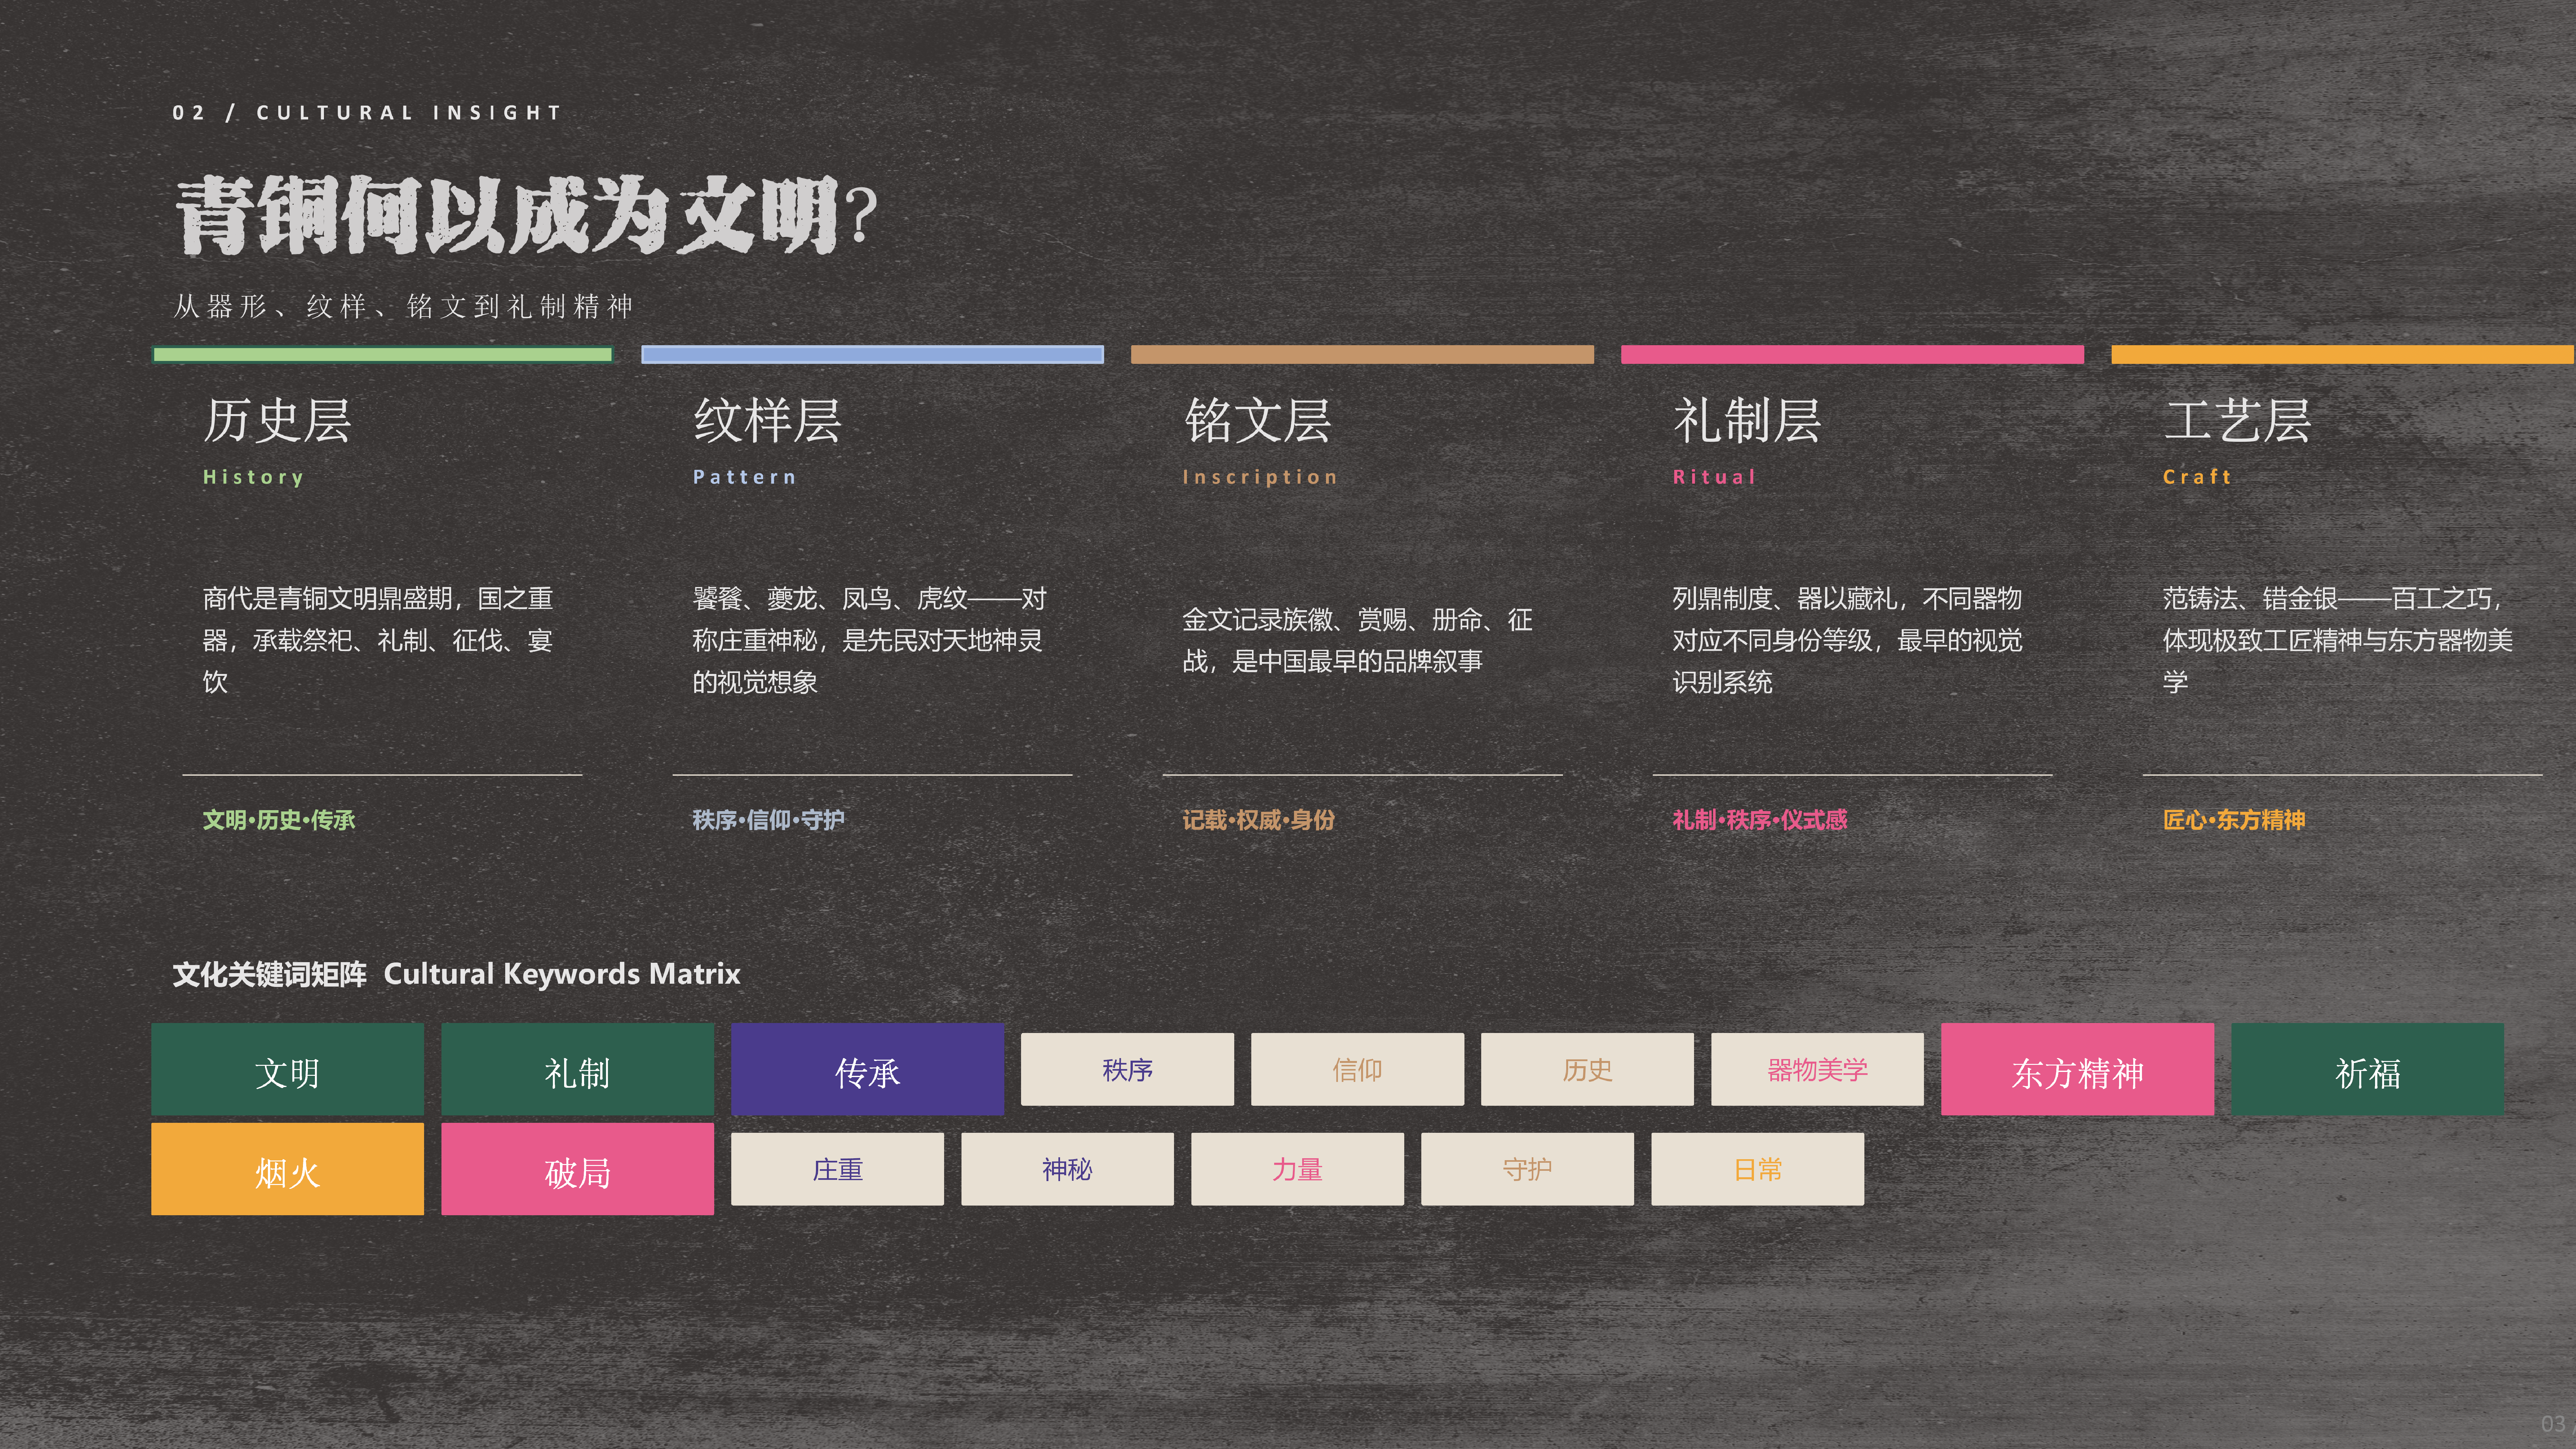Click the blue Pattern label

(745, 477)
